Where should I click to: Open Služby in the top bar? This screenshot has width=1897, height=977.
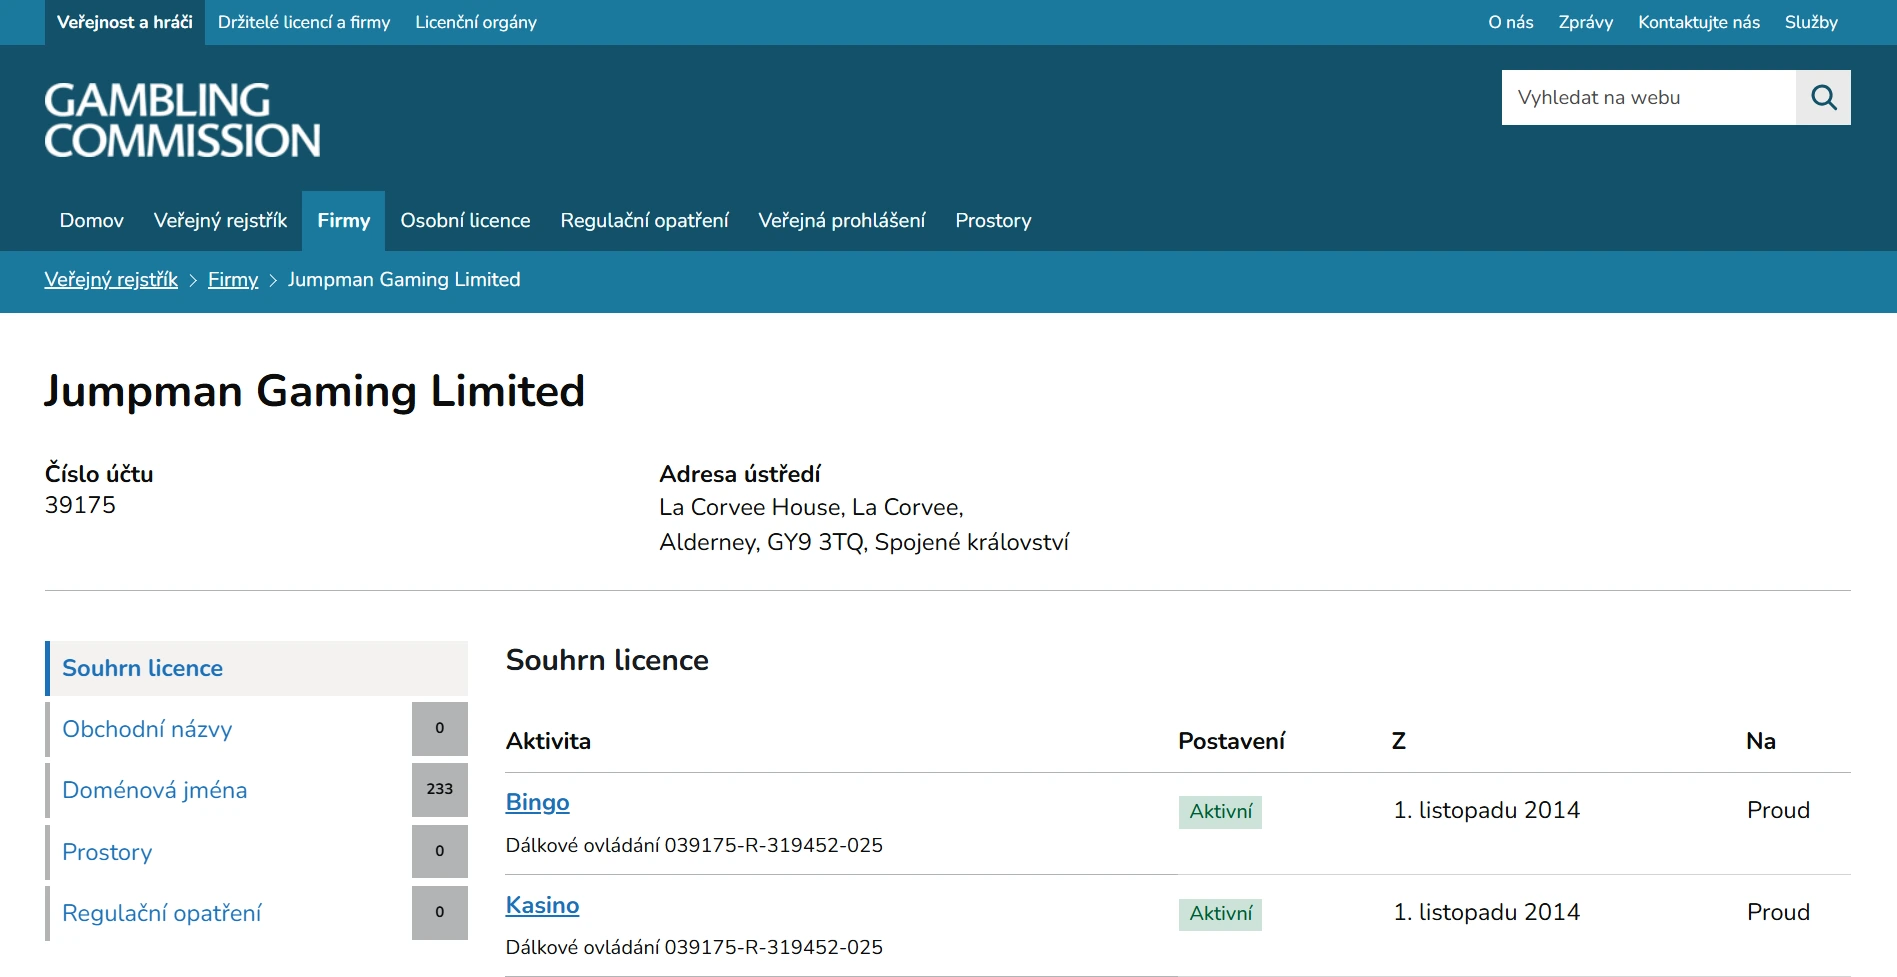1811,22
